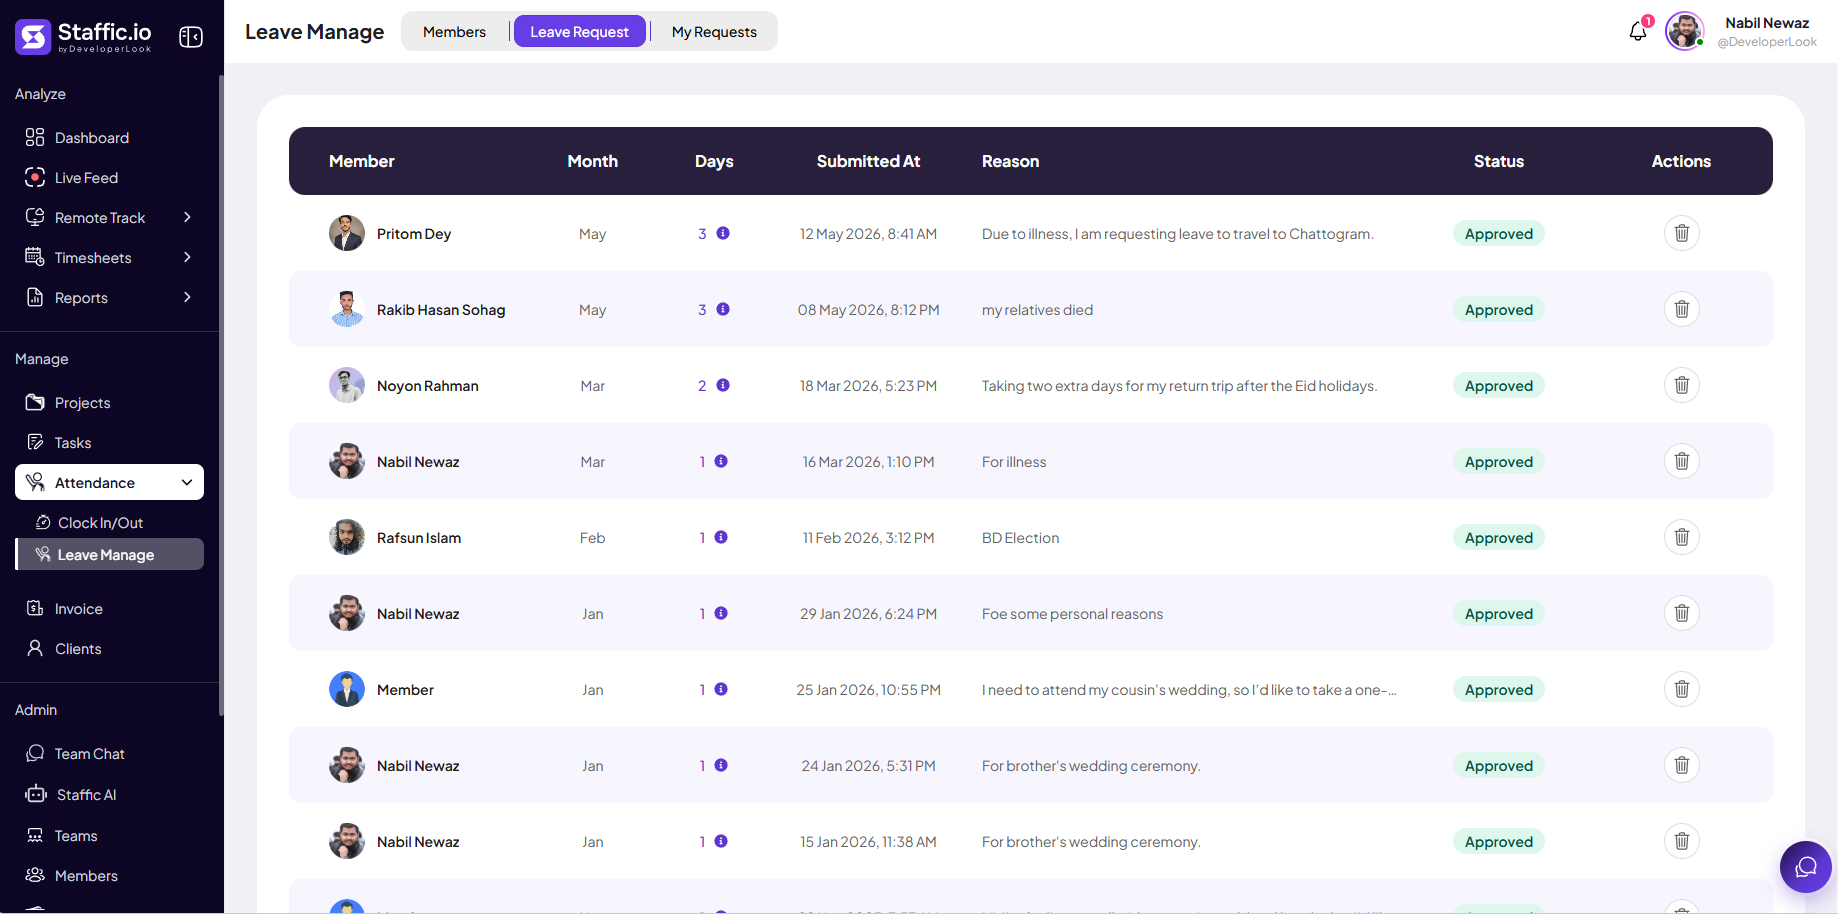
Task: Expand the Timesheets submenu chevron
Action: (187, 257)
